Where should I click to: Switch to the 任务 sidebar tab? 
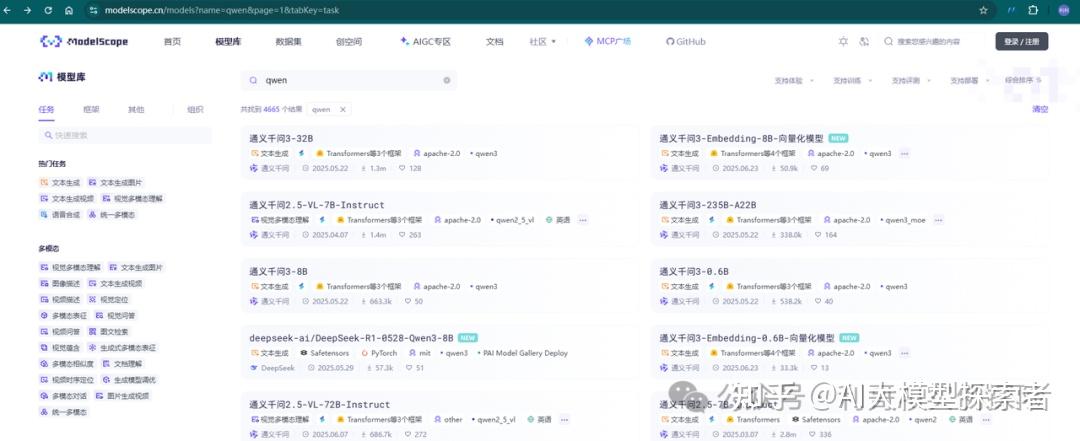pyautogui.click(x=46, y=110)
